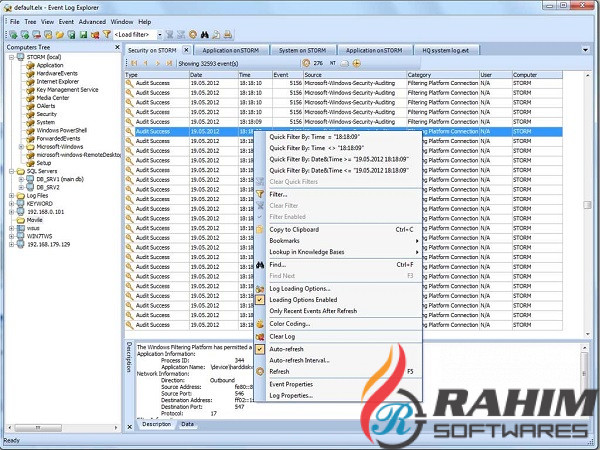Open the Advanced menu
The height and width of the screenshot is (450, 600).
point(92,22)
